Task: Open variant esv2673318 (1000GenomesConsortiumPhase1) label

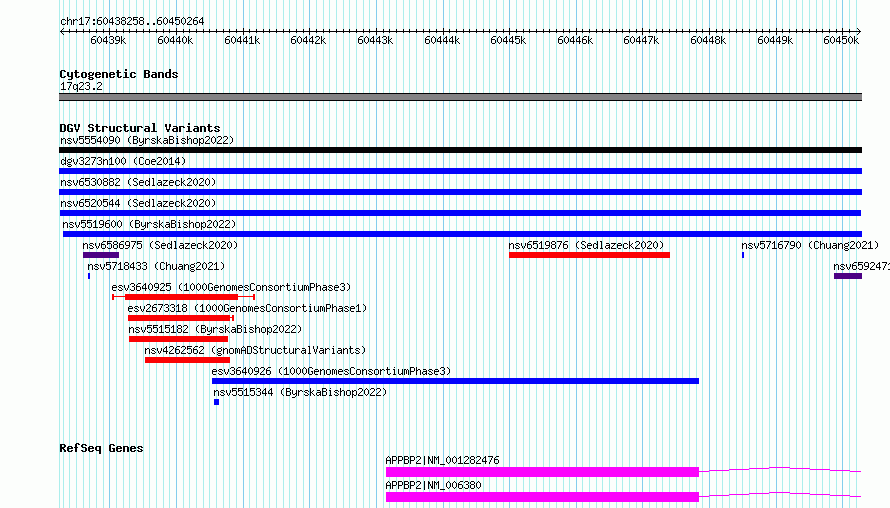Action: (247, 308)
